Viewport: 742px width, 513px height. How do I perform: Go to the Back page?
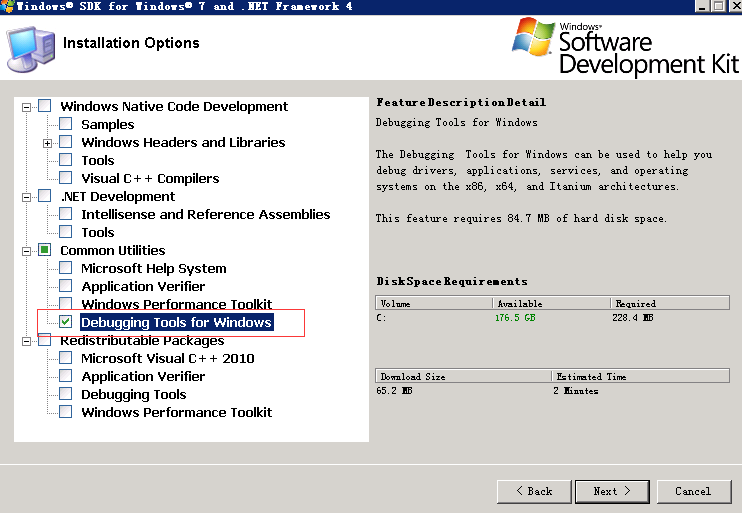[534, 491]
